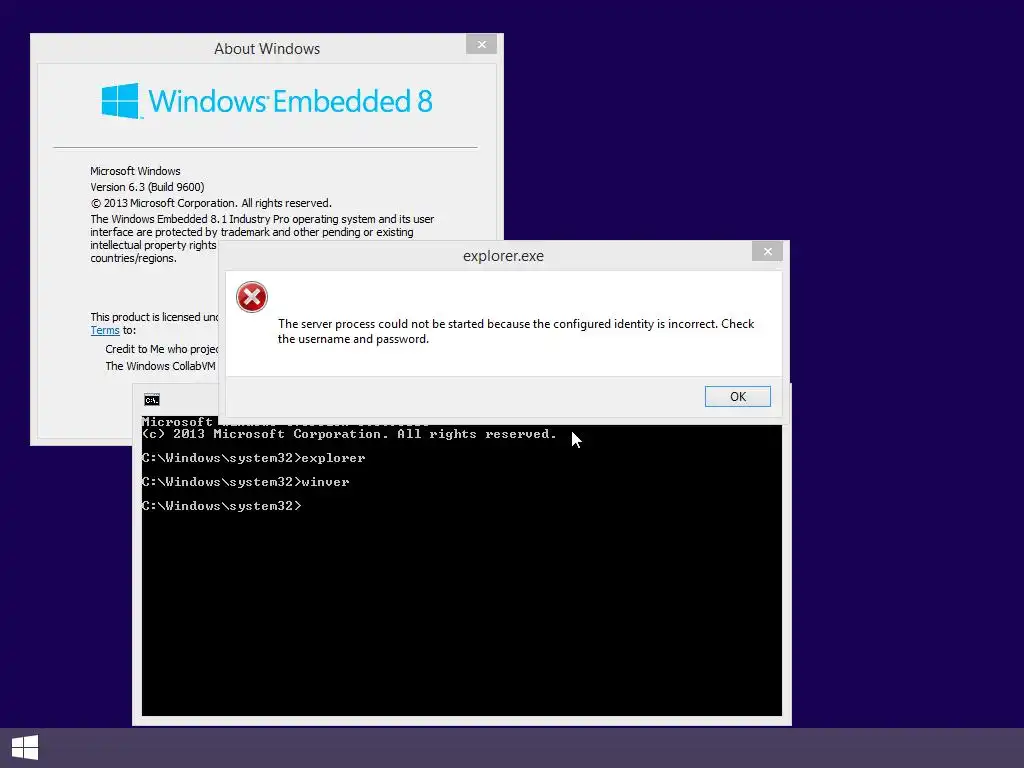Viewport: 1024px width, 768px height.
Task: Click the explorer.exe dialog title bar
Action: (x=504, y=256)
